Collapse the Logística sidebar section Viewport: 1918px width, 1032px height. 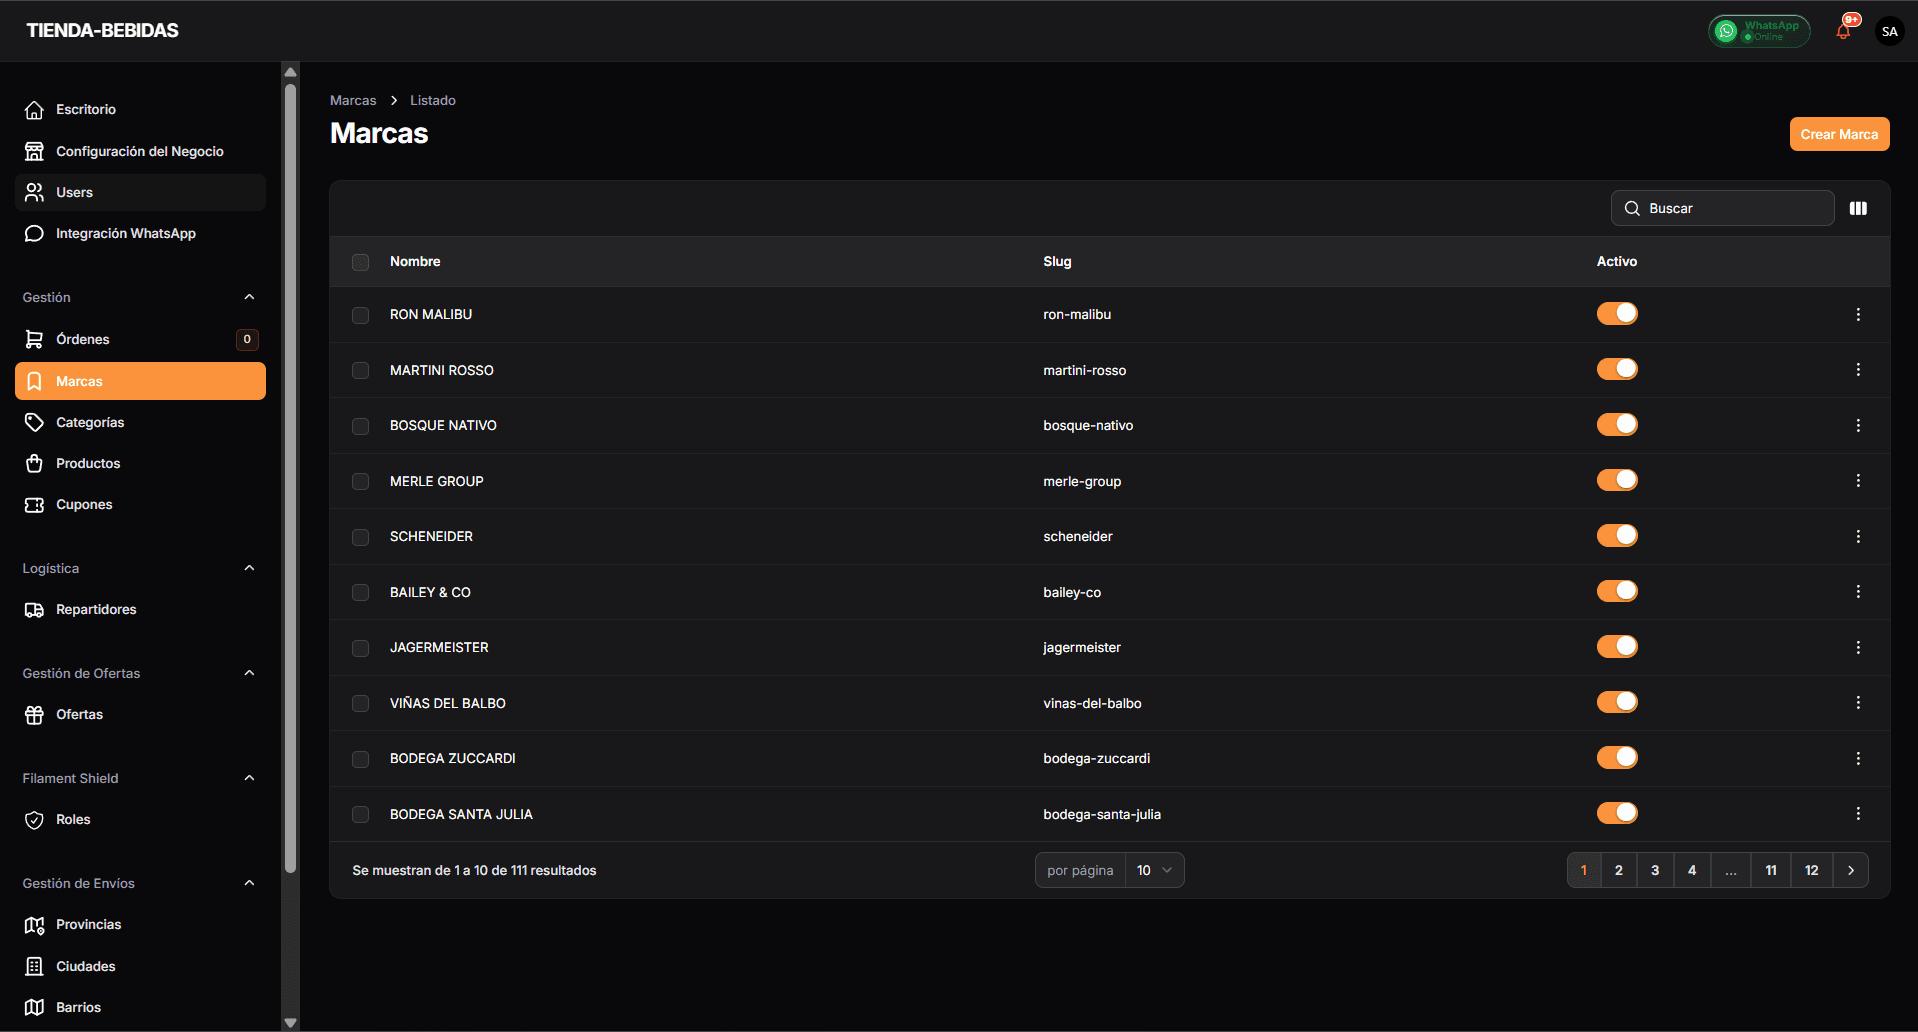click(249, 568)
